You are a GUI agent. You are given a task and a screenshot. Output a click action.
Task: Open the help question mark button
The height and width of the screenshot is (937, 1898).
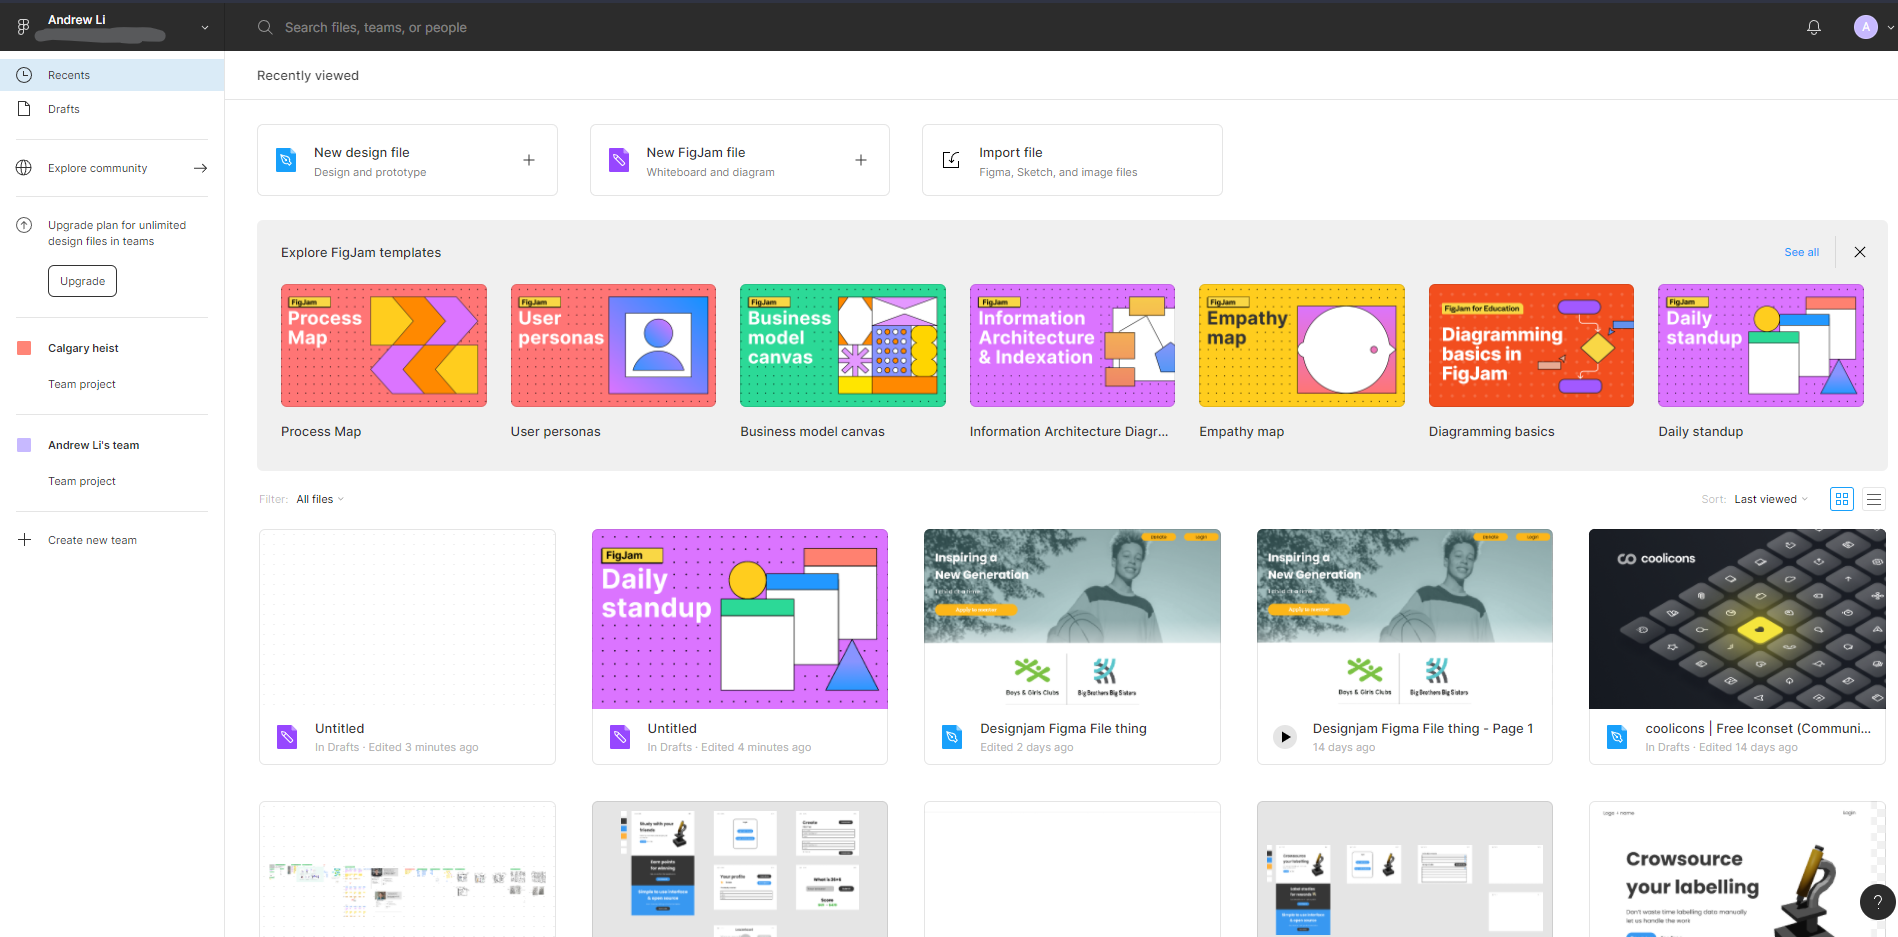1877,901
